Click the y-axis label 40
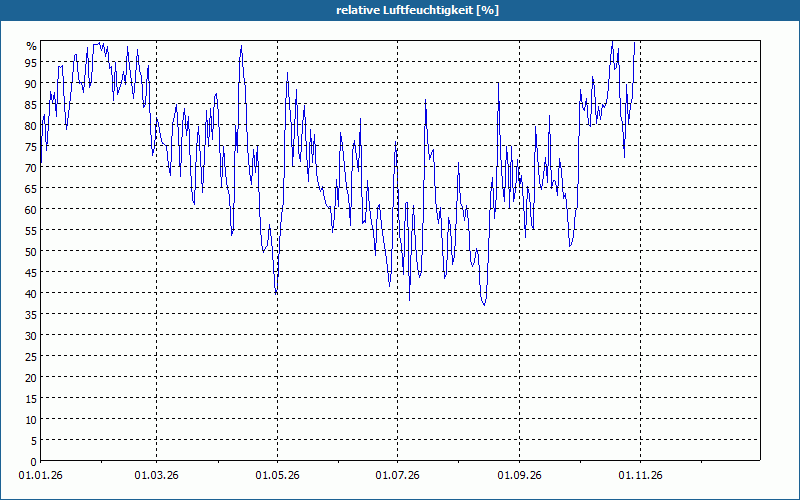 pyautogui.click(x=31, y=293)
